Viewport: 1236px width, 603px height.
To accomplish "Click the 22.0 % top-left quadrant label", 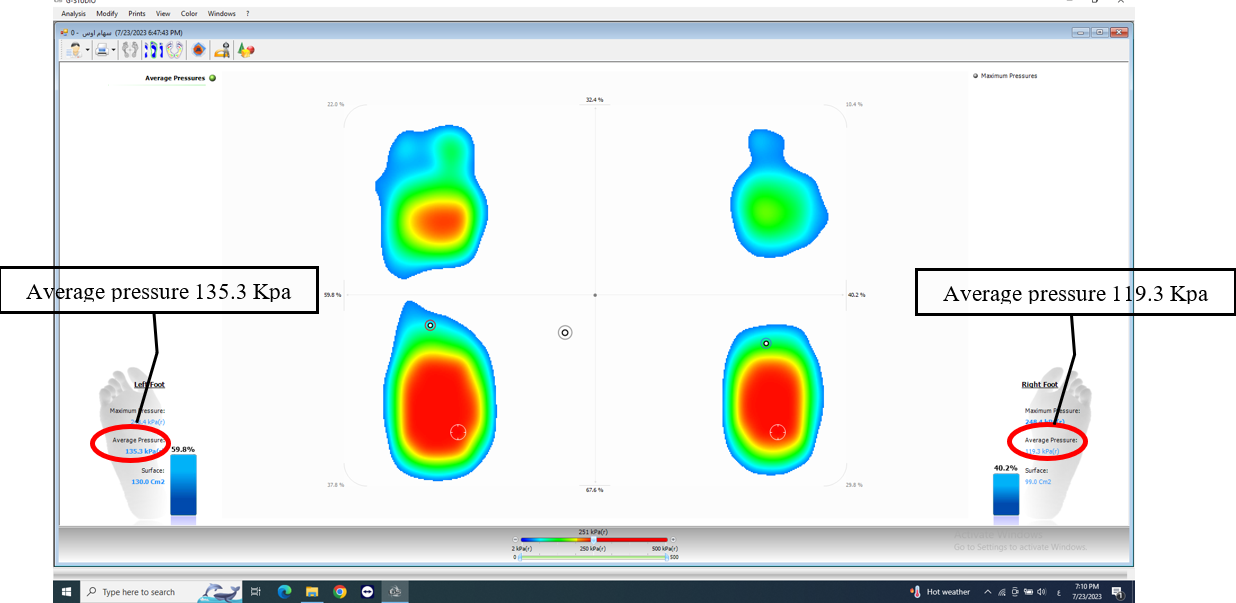I will point(335,104).
